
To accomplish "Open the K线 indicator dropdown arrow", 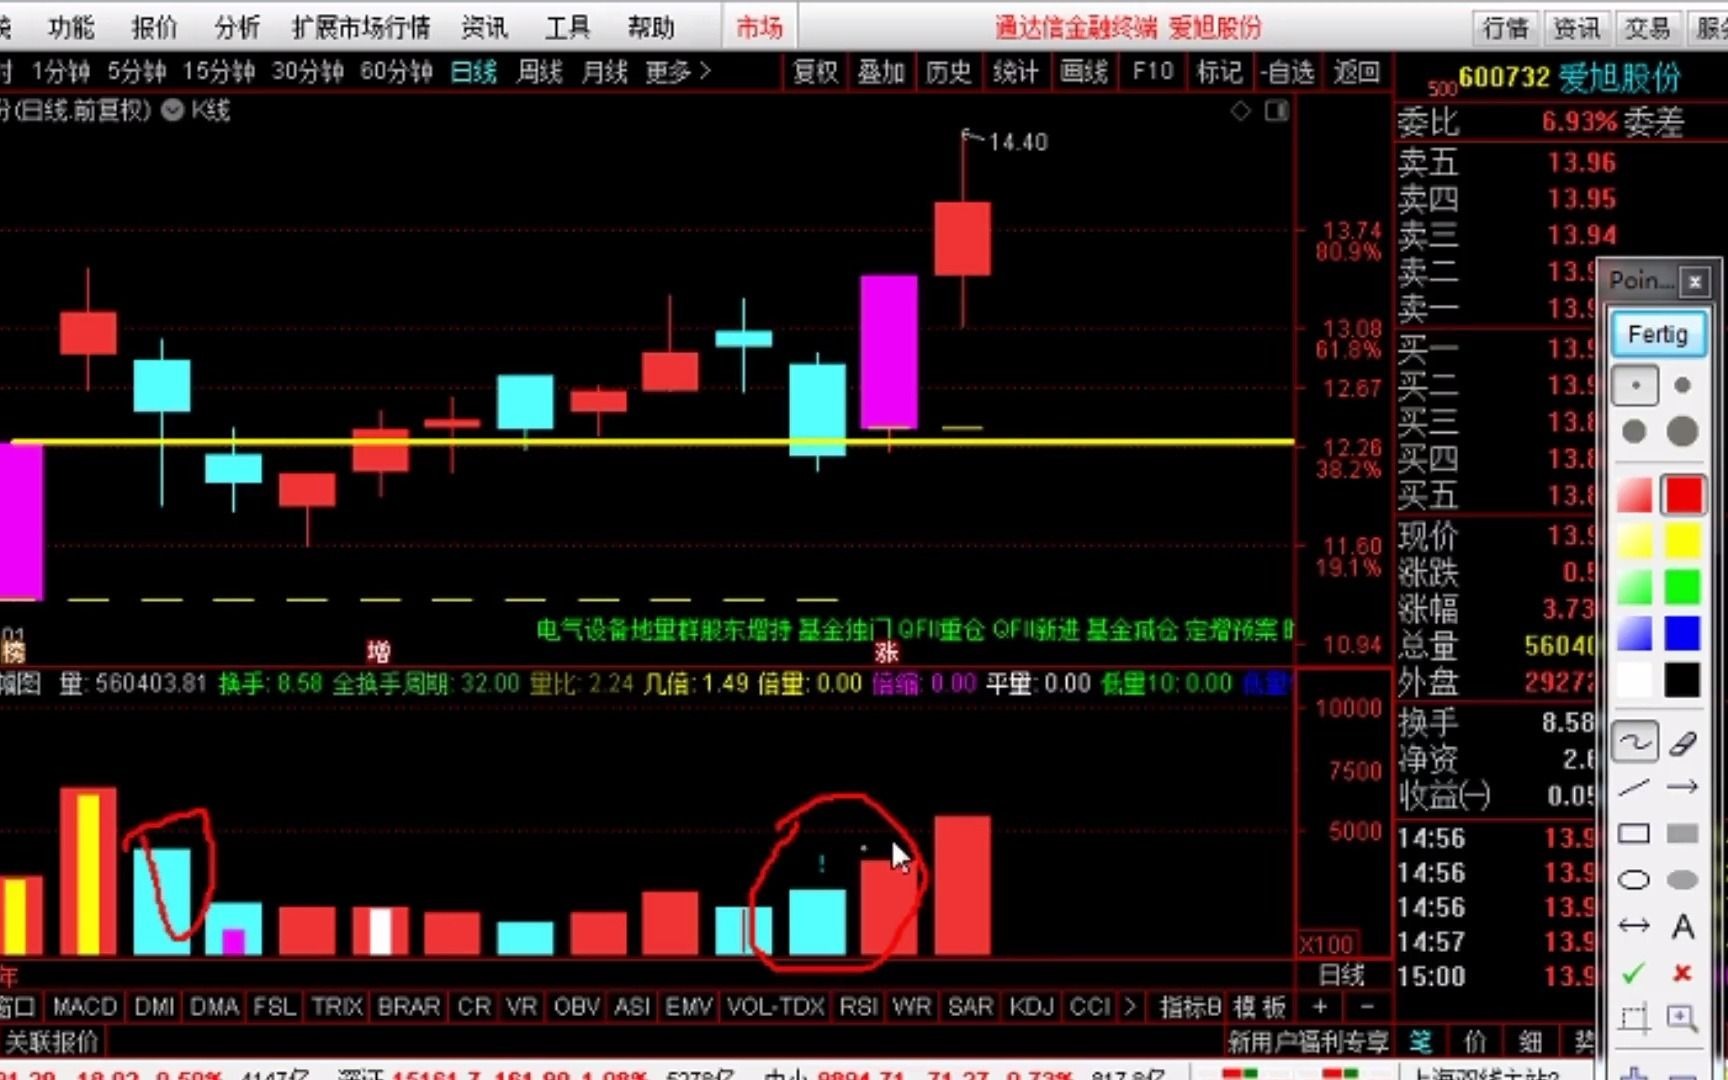I will pyautogui.click(x=172, y=110).
